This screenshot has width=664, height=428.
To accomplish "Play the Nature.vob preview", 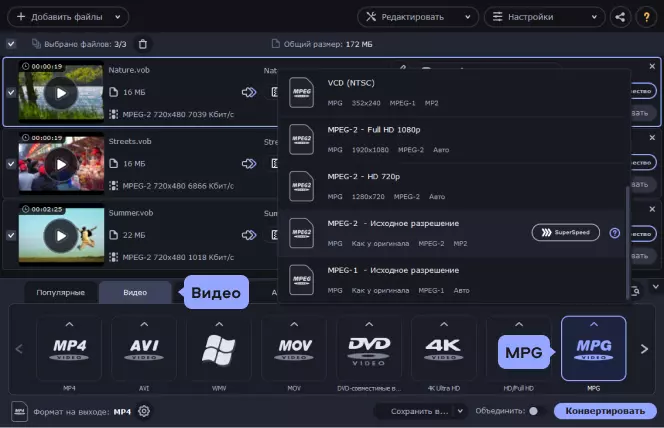I will 61,93.
